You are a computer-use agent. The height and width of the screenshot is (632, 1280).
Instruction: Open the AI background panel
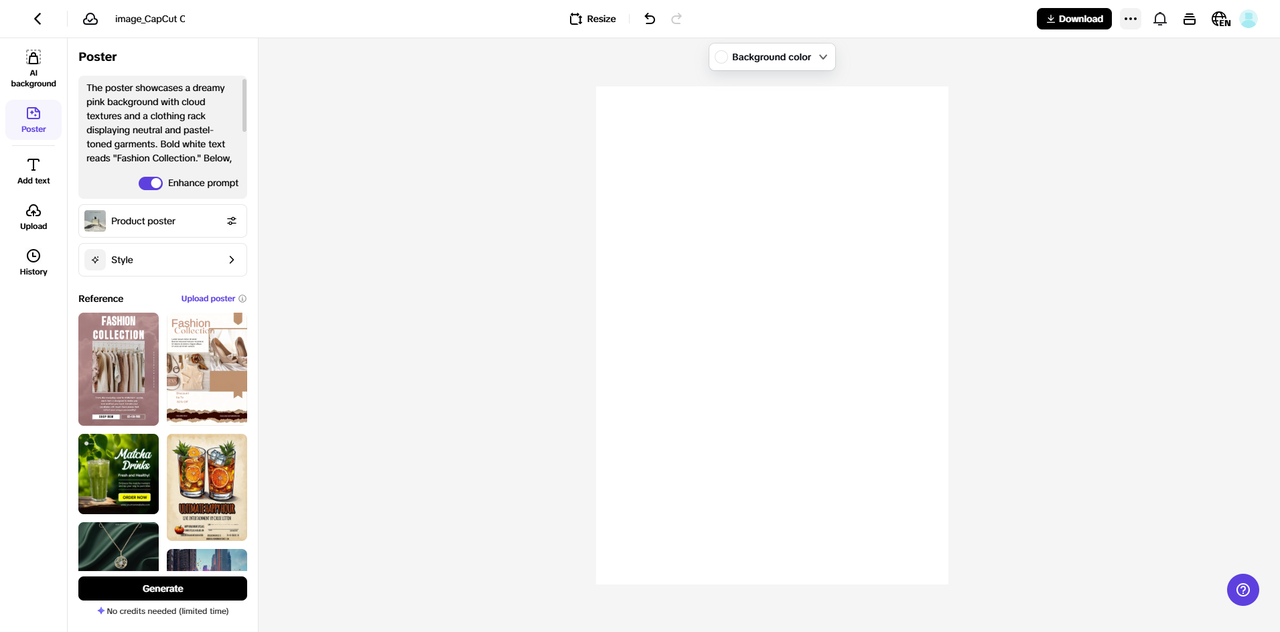pos(33,68)
